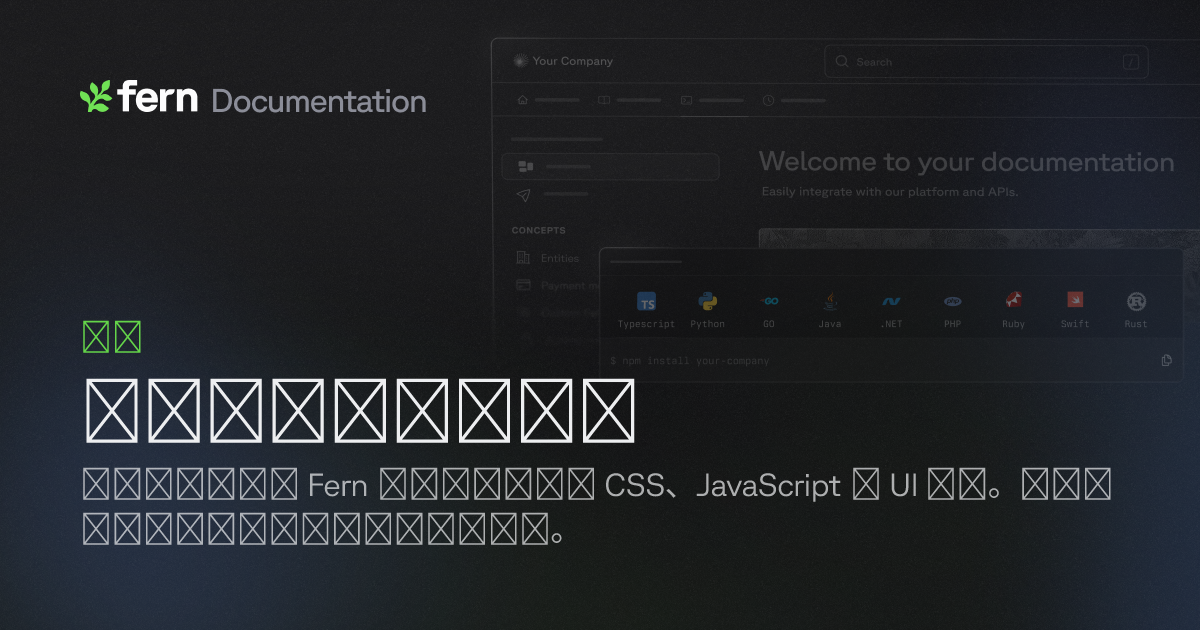Choose the Typescript SDK icon
1200x630 pixels.
pos(647,302)
